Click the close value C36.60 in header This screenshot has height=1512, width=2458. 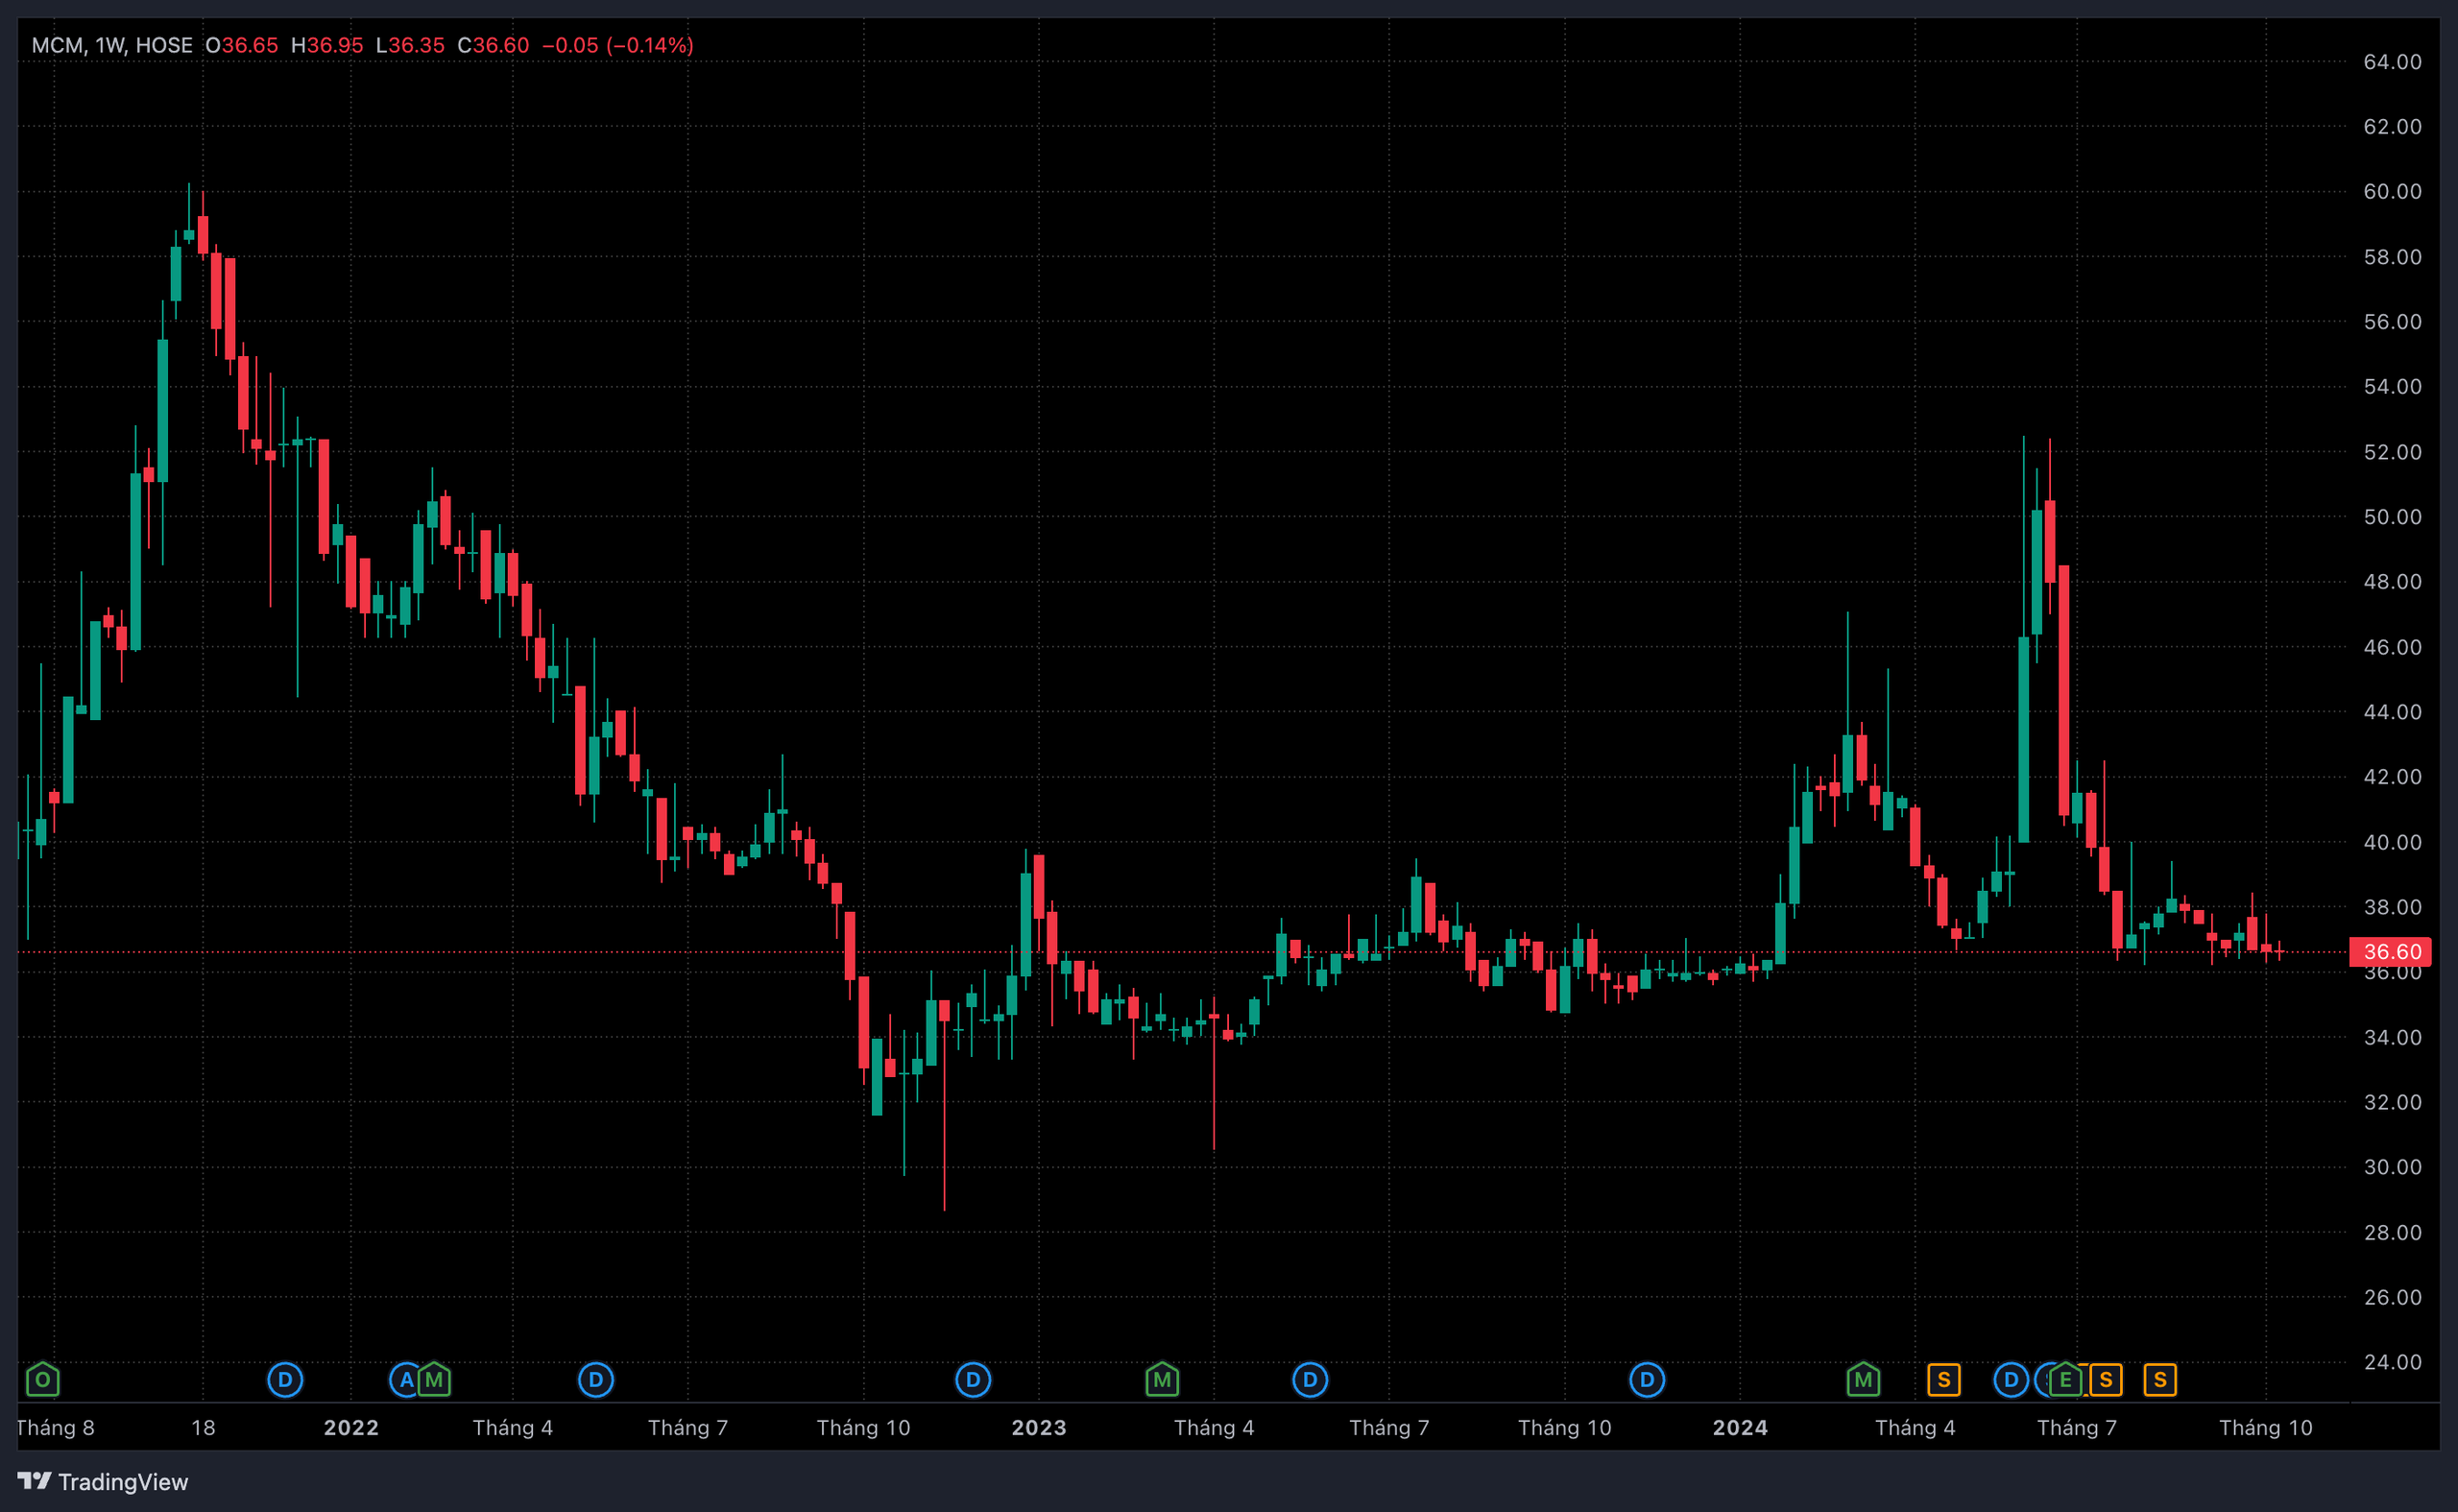click(x=493, y=45)
